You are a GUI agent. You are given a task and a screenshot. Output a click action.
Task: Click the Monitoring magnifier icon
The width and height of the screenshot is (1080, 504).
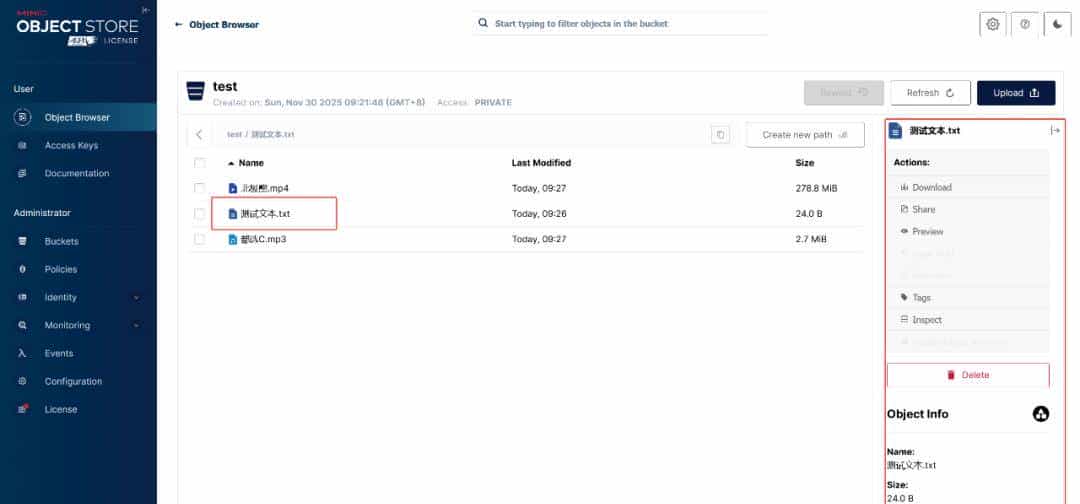(23, 325)
